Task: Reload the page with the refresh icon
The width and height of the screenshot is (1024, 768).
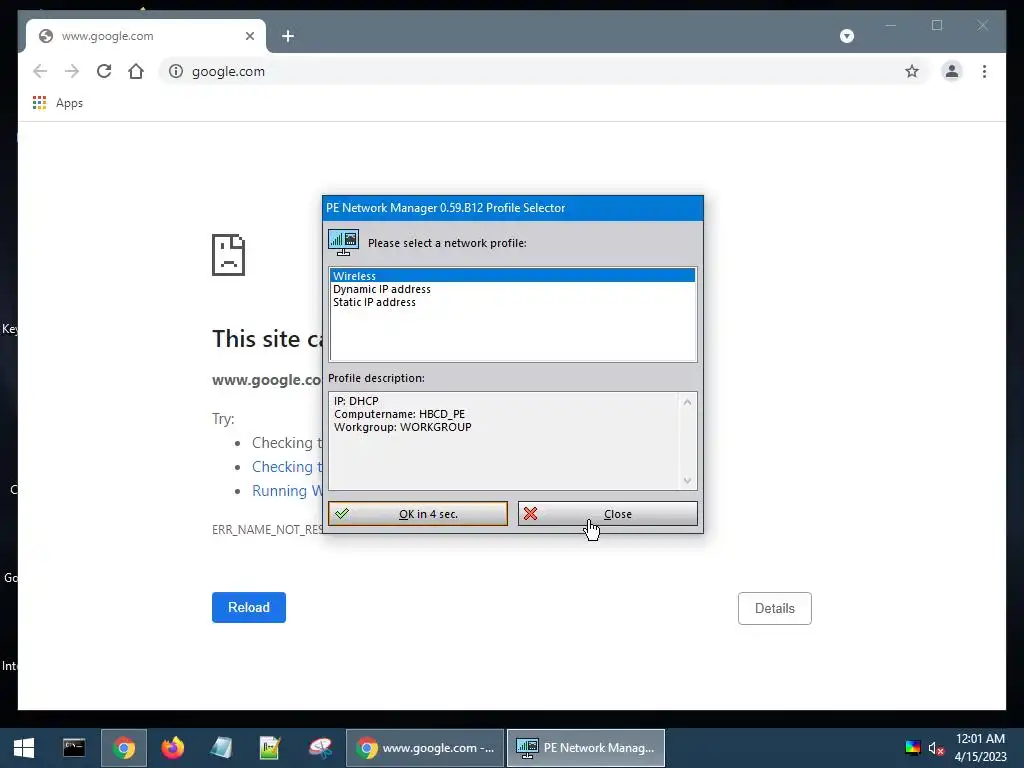Action: [x=104, y=71]
